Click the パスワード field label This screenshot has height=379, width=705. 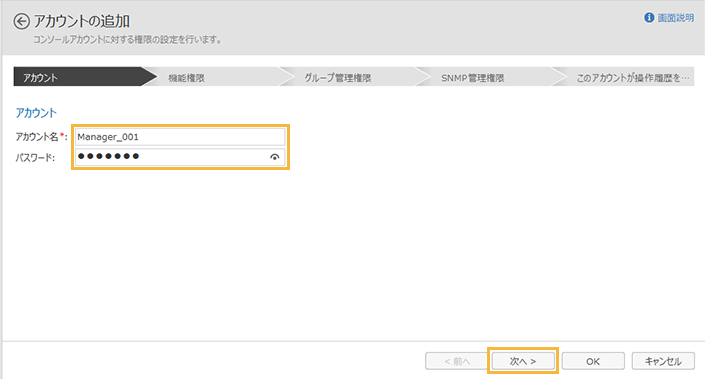tap(35, 158)
